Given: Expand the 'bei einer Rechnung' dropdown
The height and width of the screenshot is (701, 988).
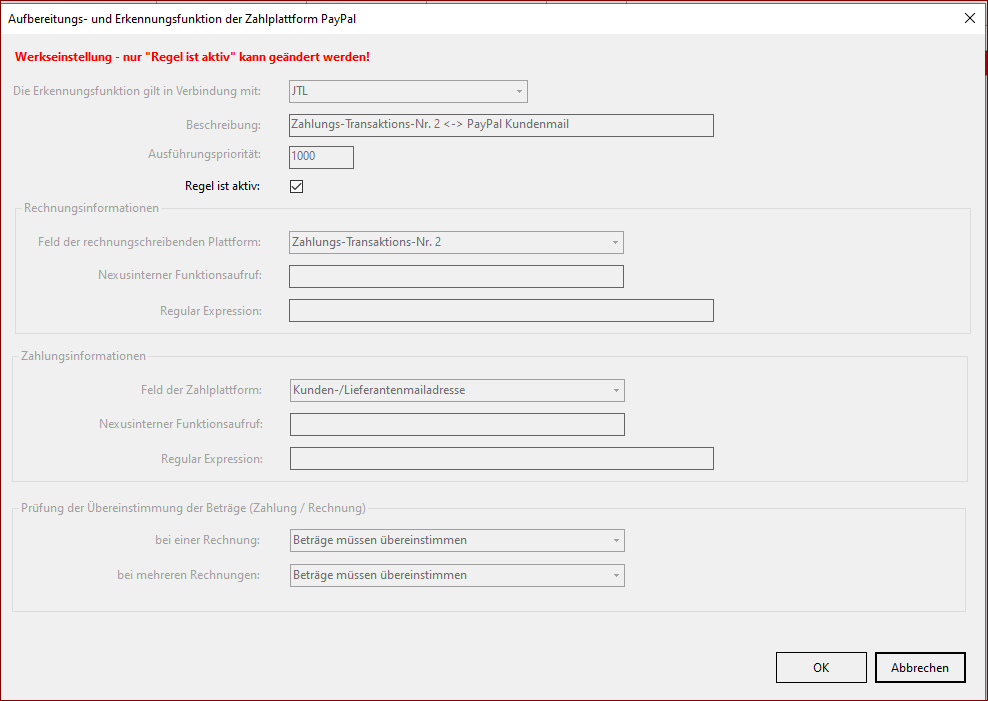Looking at the screenshot, I should tap(457, 541).
